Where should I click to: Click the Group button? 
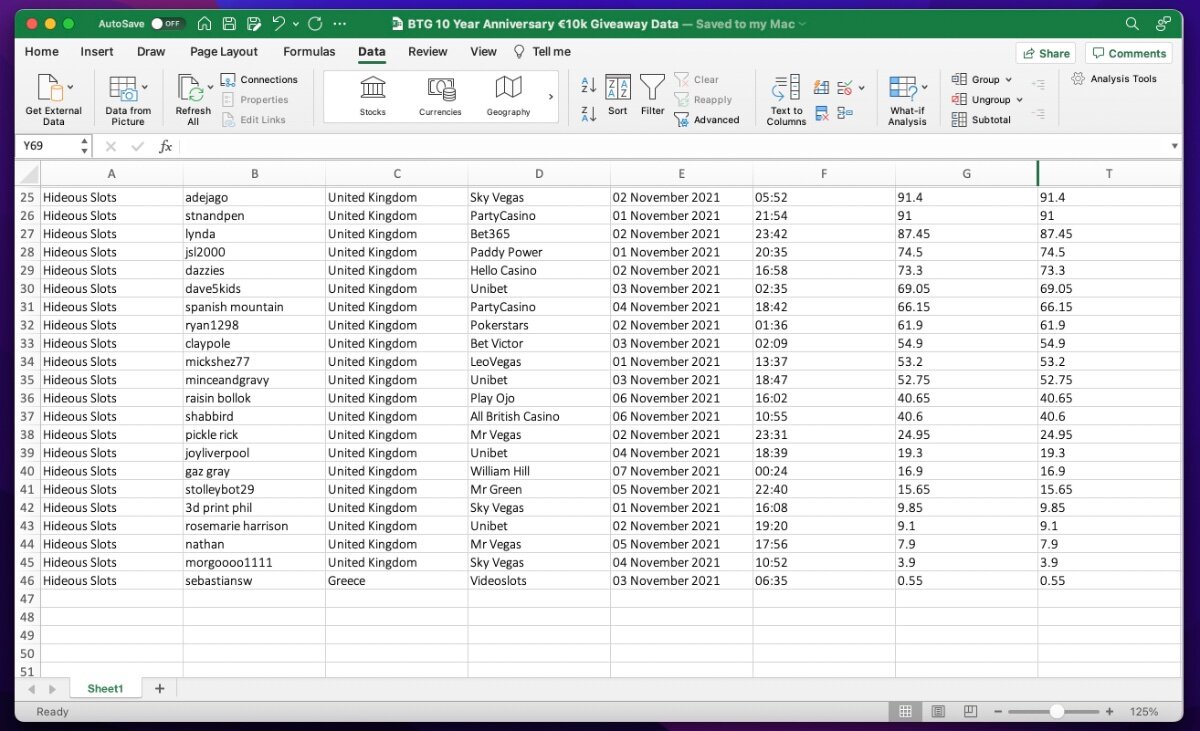(x=975, y=80)
